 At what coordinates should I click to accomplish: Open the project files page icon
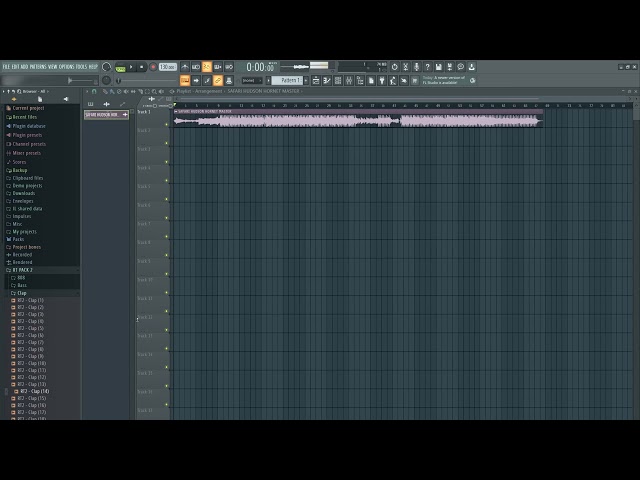pyautogui.click(x=371, y=80)
